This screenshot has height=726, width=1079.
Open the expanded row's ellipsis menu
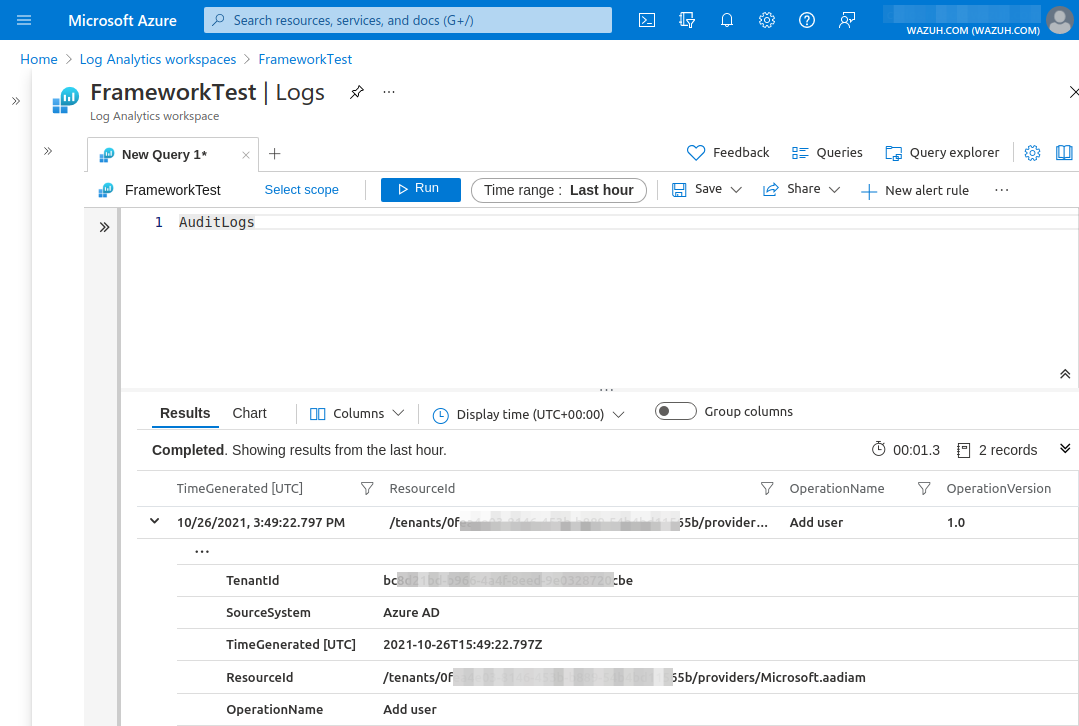click(202, 551)
